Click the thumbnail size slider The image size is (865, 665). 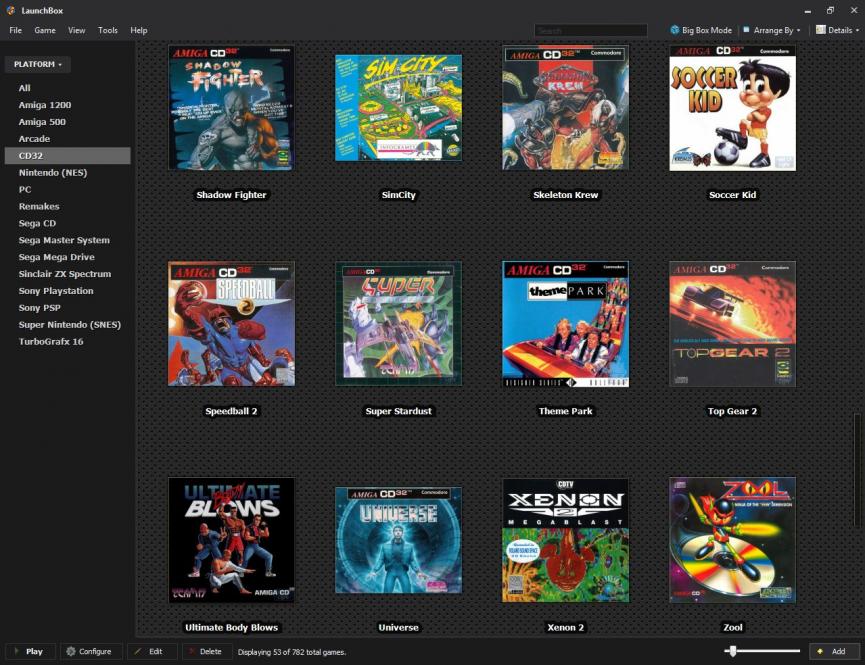pos(762,651)
